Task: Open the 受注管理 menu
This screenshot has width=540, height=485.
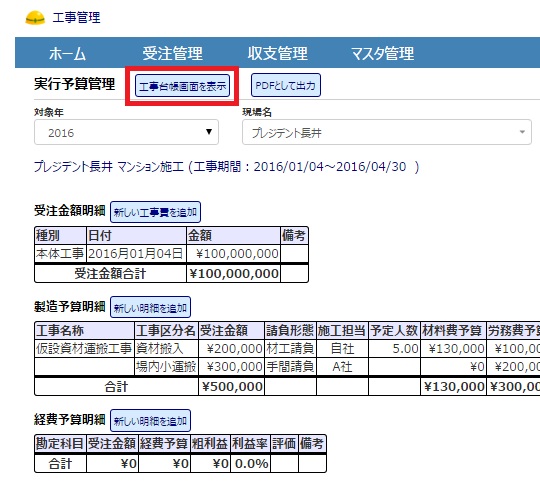Action: (x=173, y=53)
